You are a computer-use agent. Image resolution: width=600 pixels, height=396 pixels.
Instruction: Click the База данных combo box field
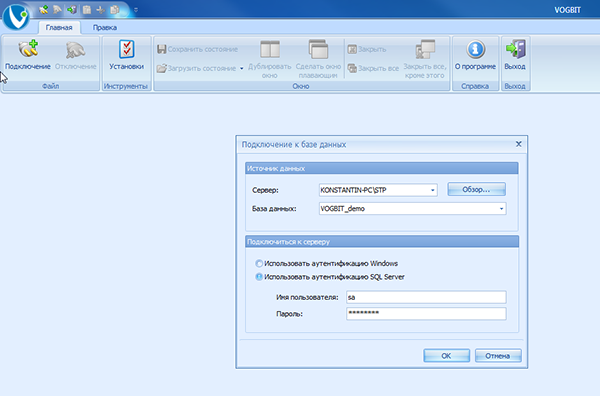coord(412,209)
